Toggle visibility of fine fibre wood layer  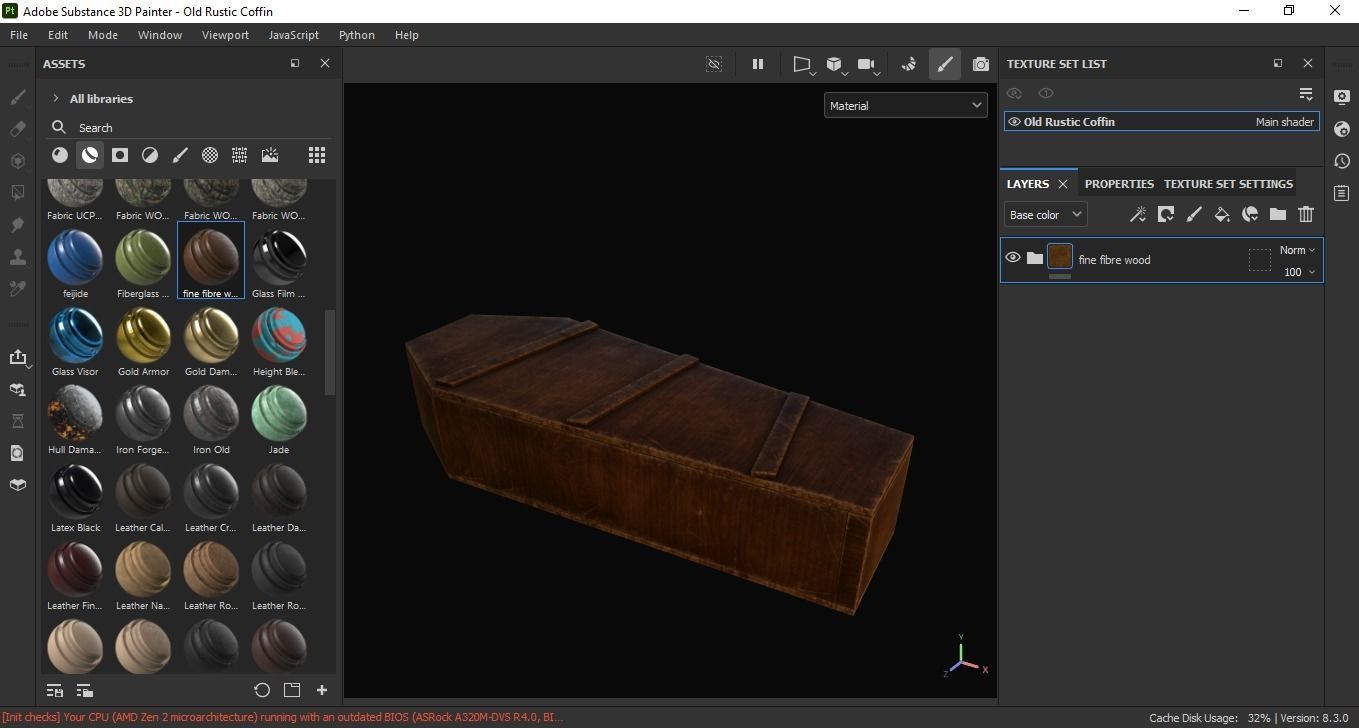click(1013, 258)
